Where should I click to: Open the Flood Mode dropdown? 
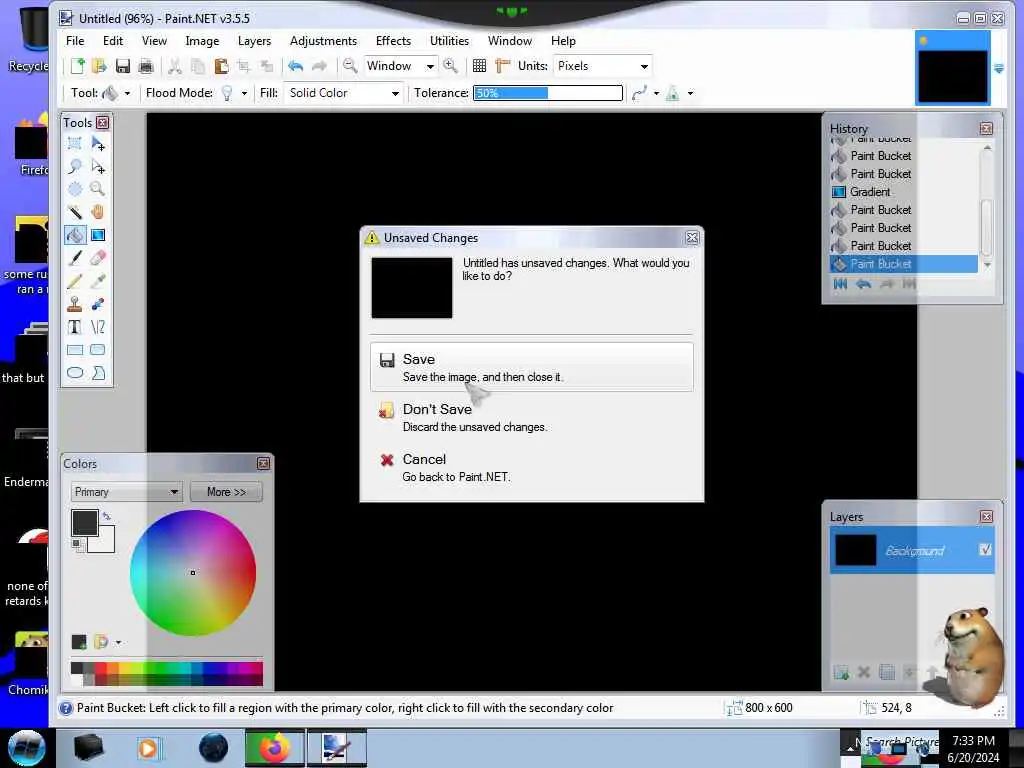(x=244, y=93)
